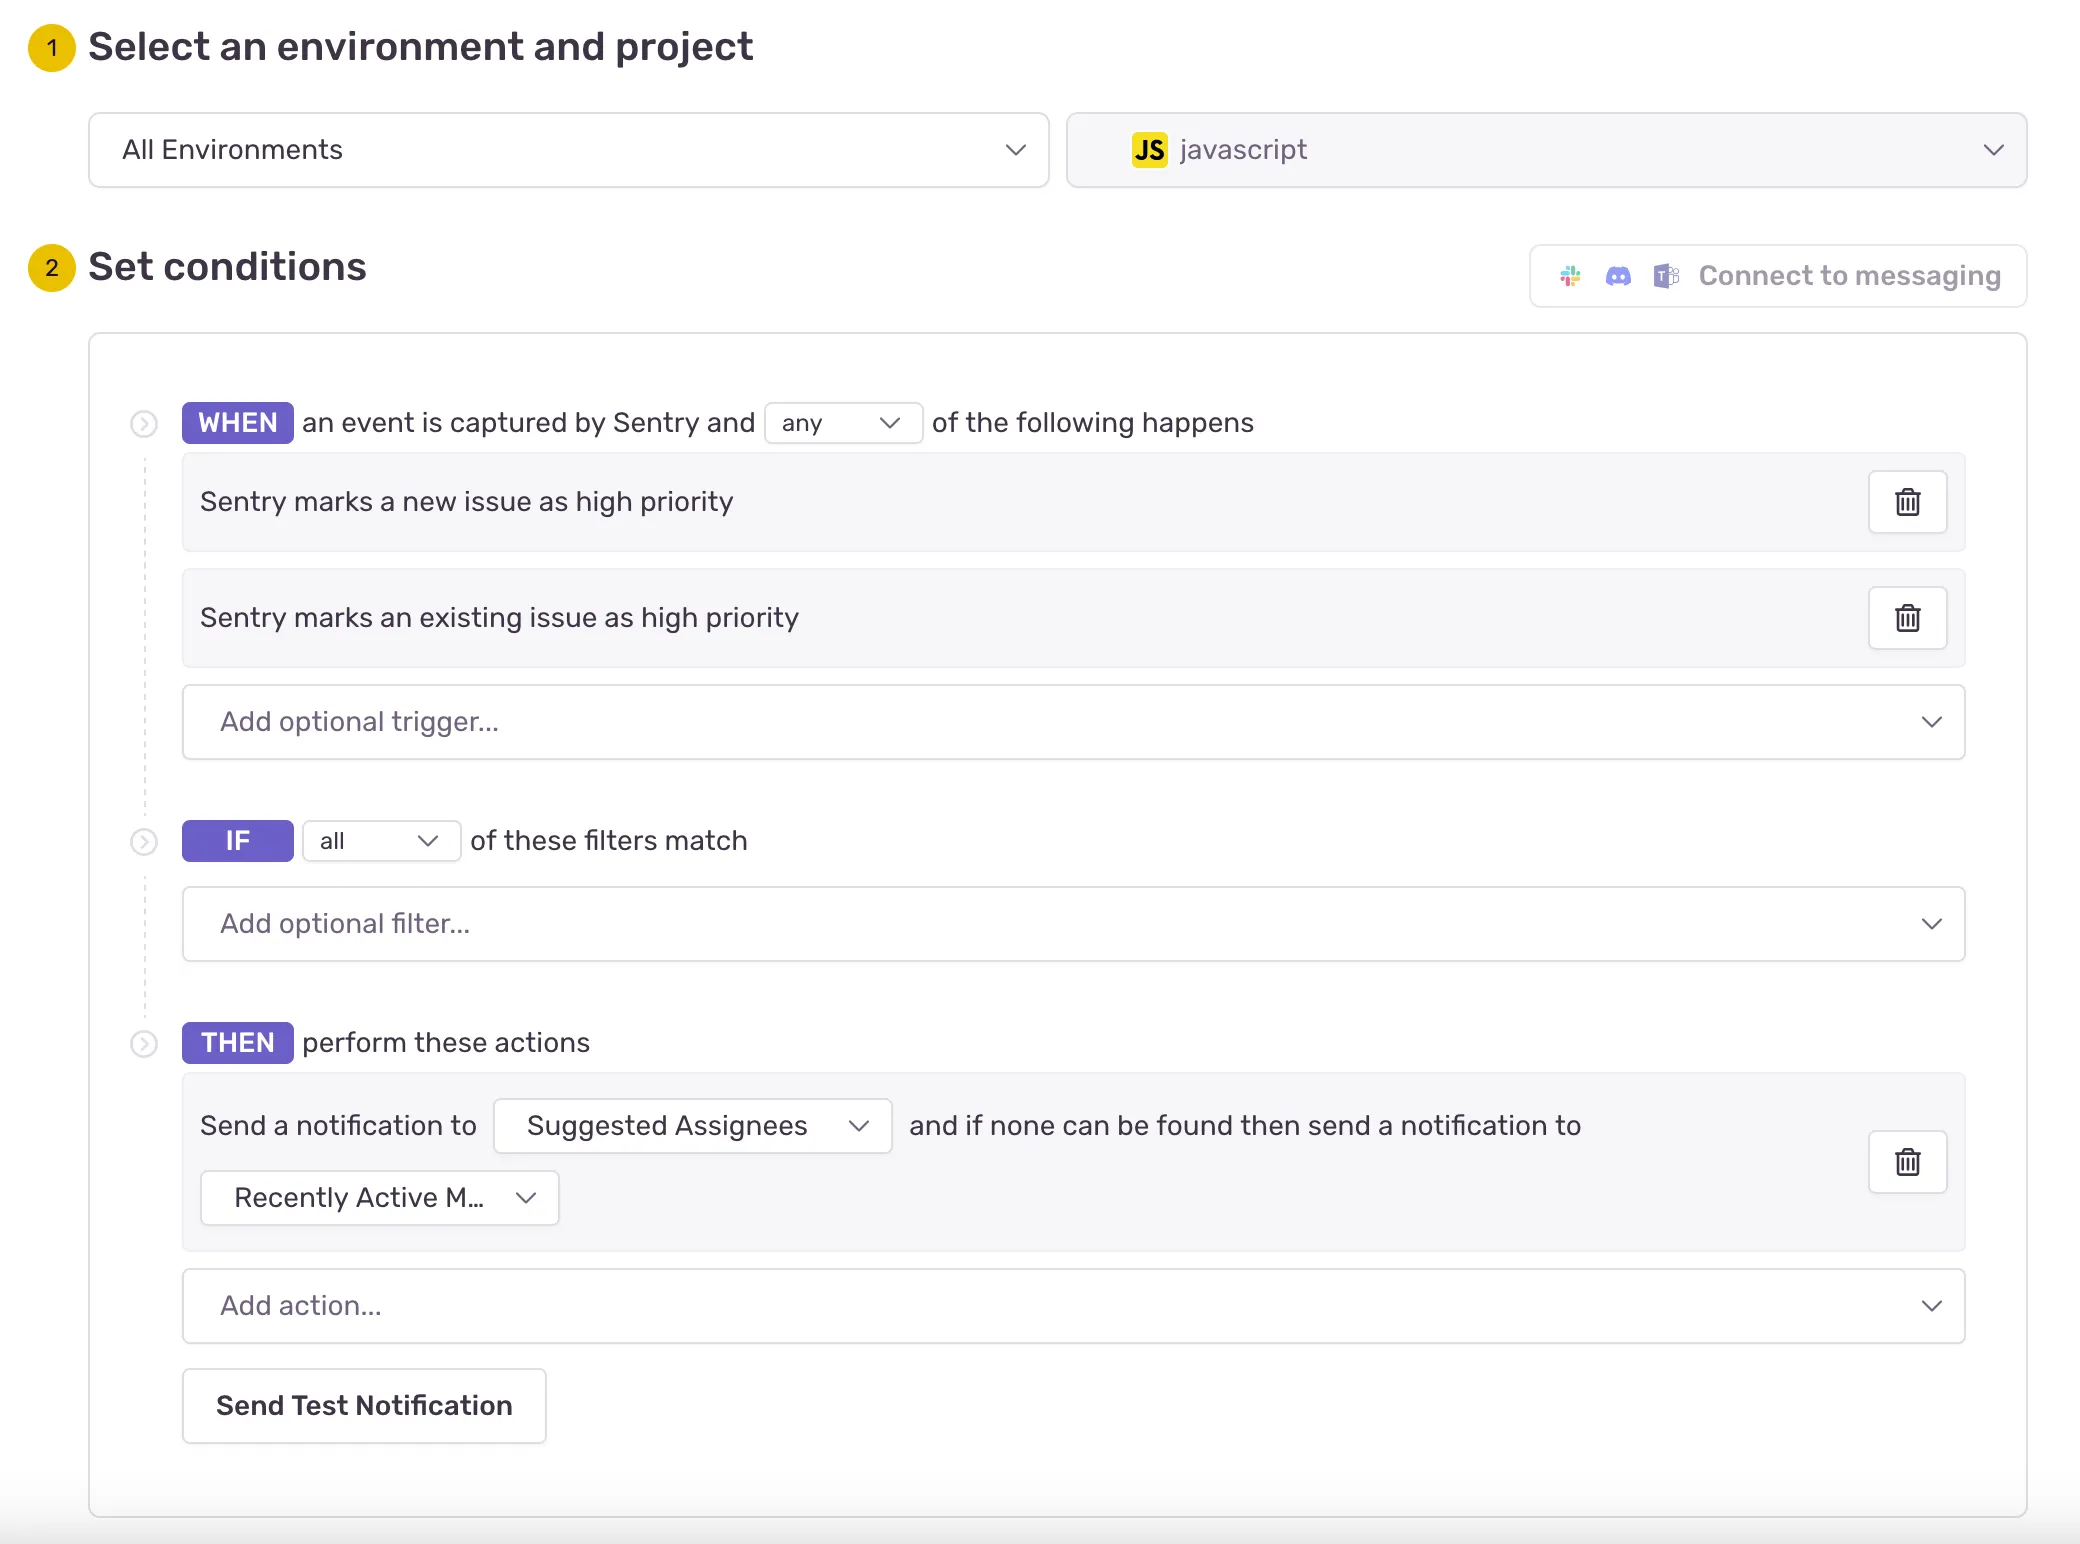Open the 'all' filters match dropdown

coord(380,841)
